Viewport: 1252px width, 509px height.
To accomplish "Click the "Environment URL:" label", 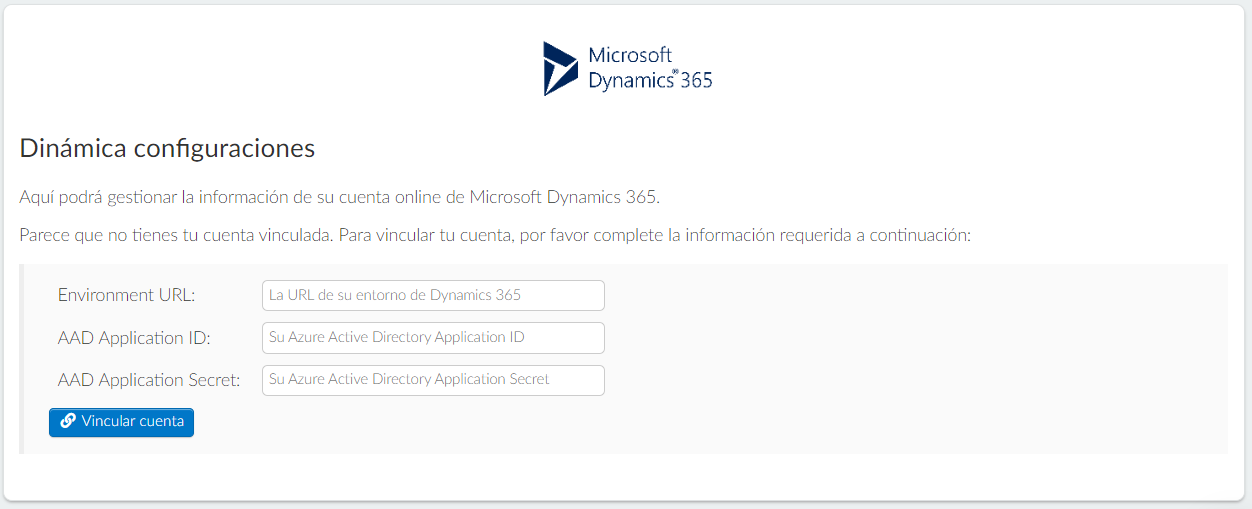I will coord(127,296).
